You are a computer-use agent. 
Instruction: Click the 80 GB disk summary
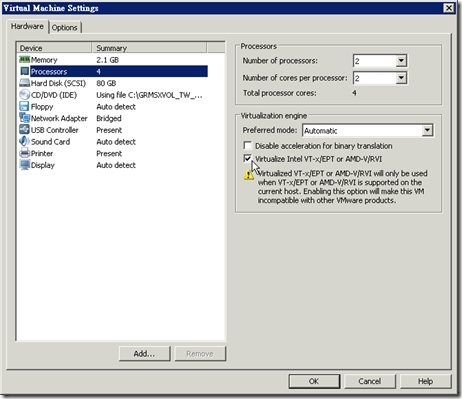106,83
